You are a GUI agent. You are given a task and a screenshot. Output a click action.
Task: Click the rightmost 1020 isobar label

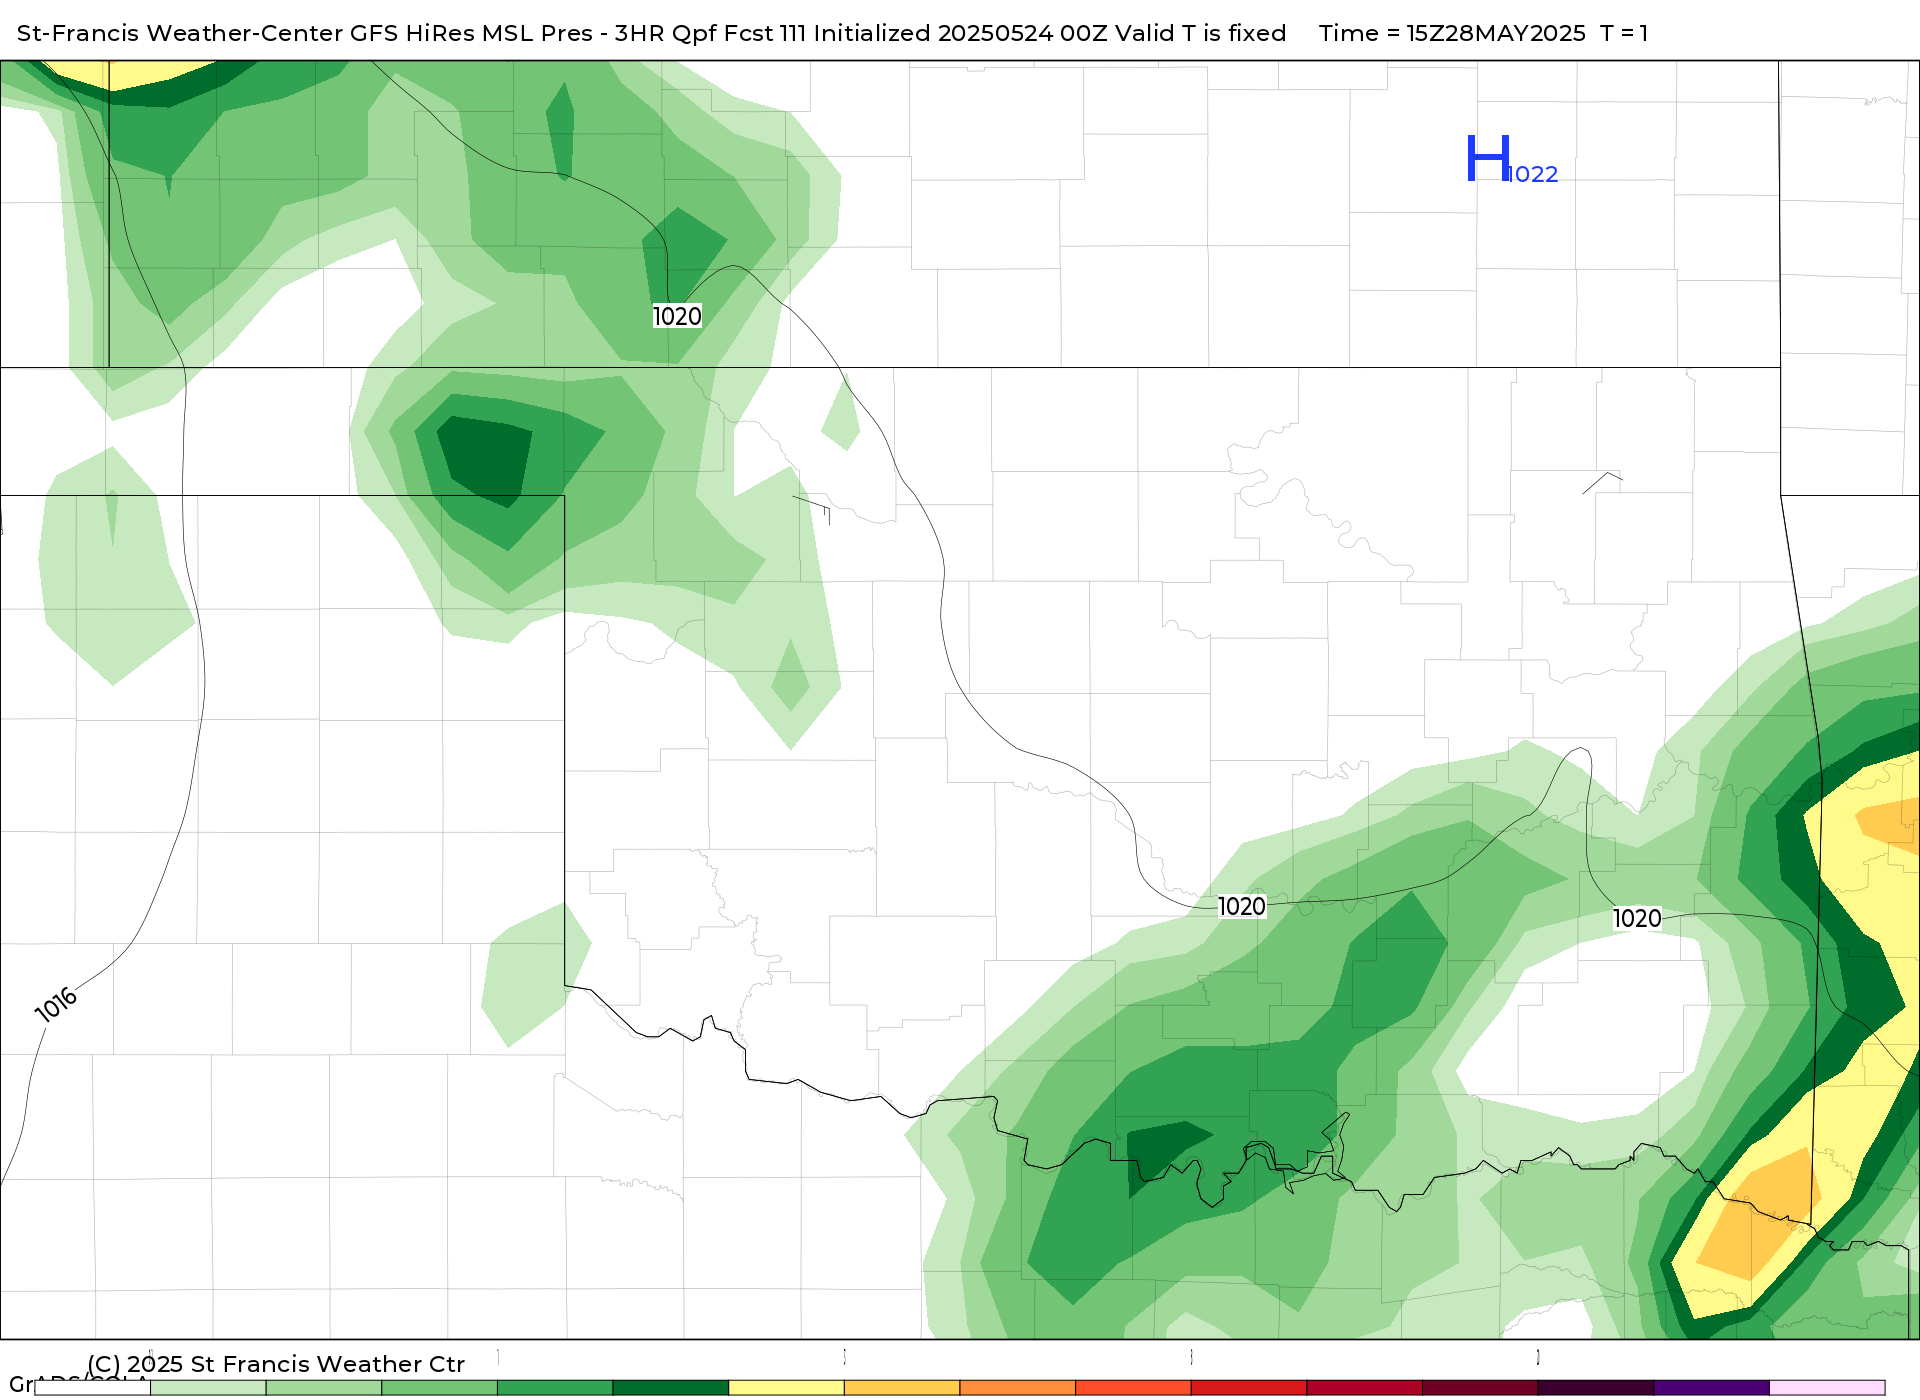tap(1637, 918)
